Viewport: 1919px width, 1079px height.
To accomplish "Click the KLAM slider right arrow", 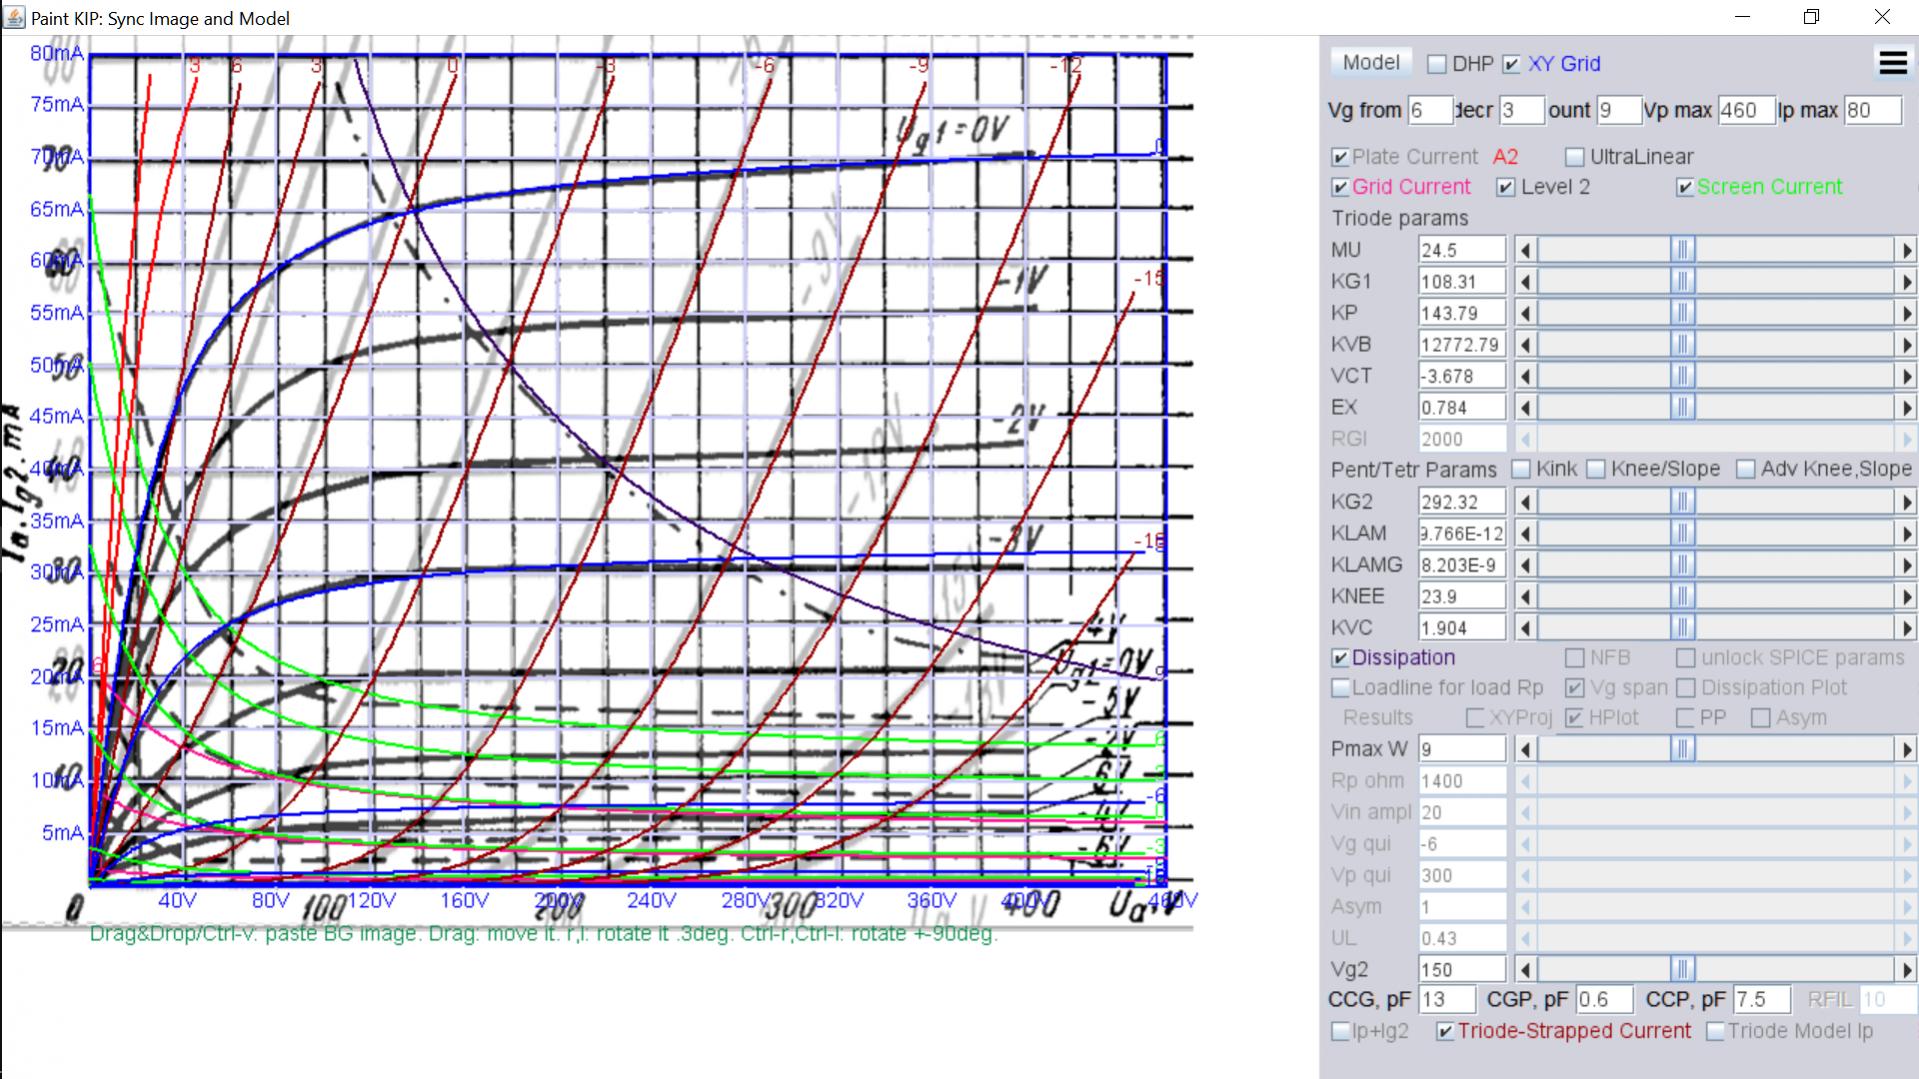I will (1906, 534).
